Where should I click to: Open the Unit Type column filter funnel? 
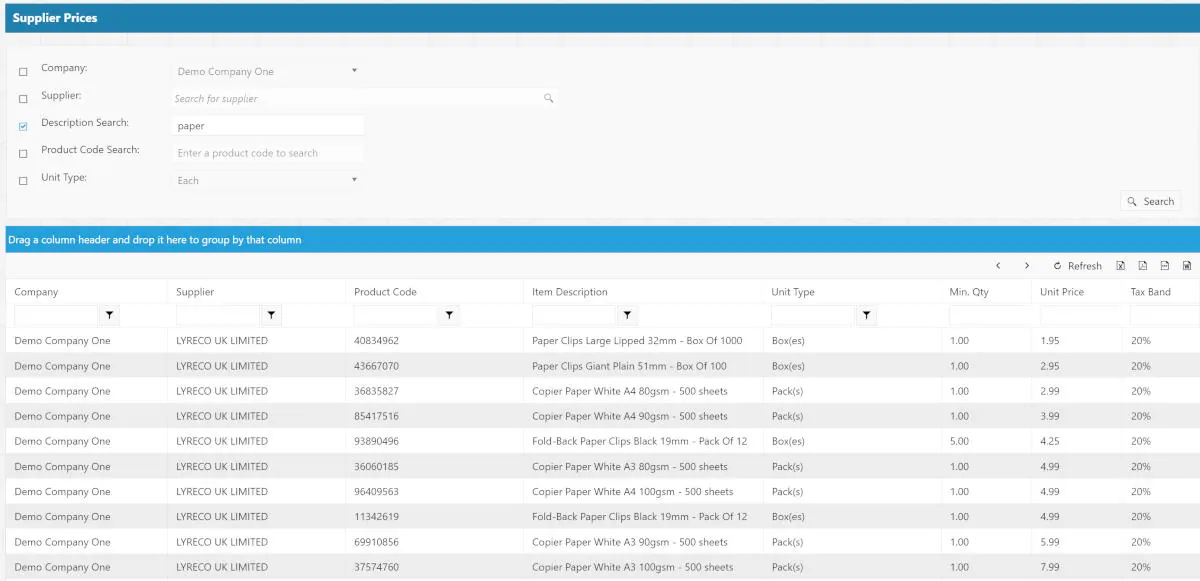pyautogui.click(x=867, y=315)
